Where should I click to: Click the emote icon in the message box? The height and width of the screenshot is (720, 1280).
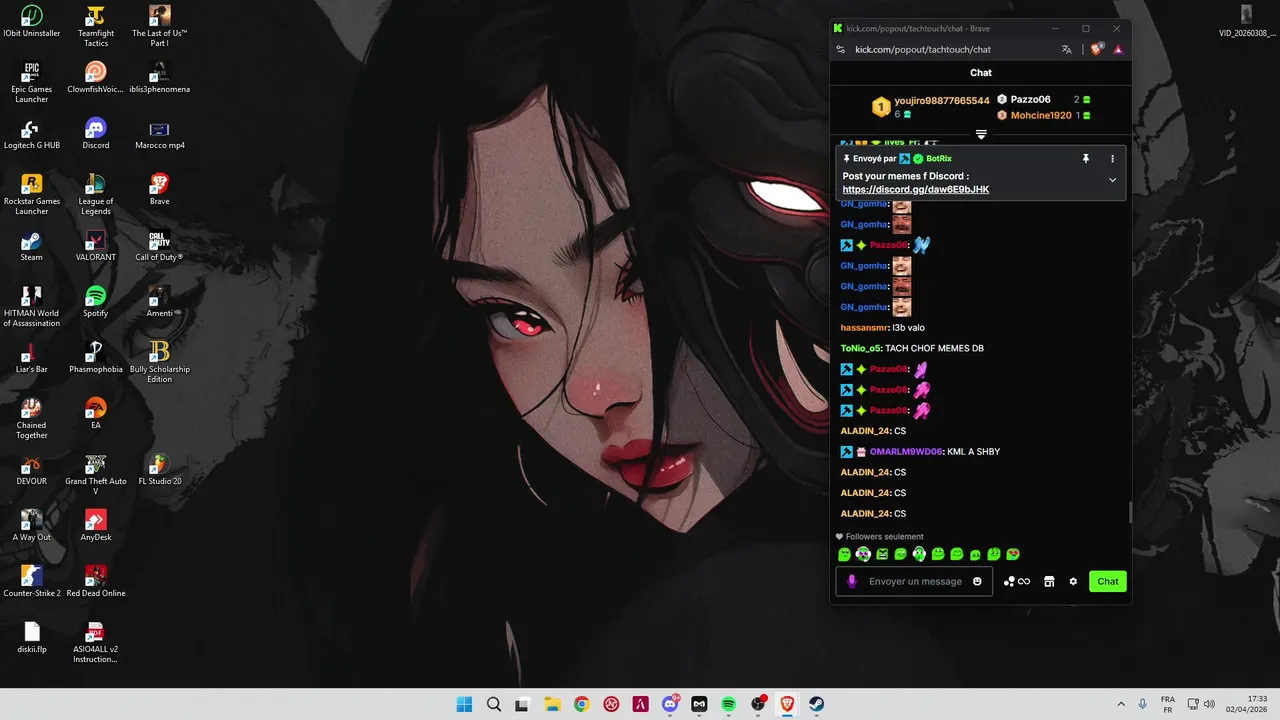coord(977,581)
